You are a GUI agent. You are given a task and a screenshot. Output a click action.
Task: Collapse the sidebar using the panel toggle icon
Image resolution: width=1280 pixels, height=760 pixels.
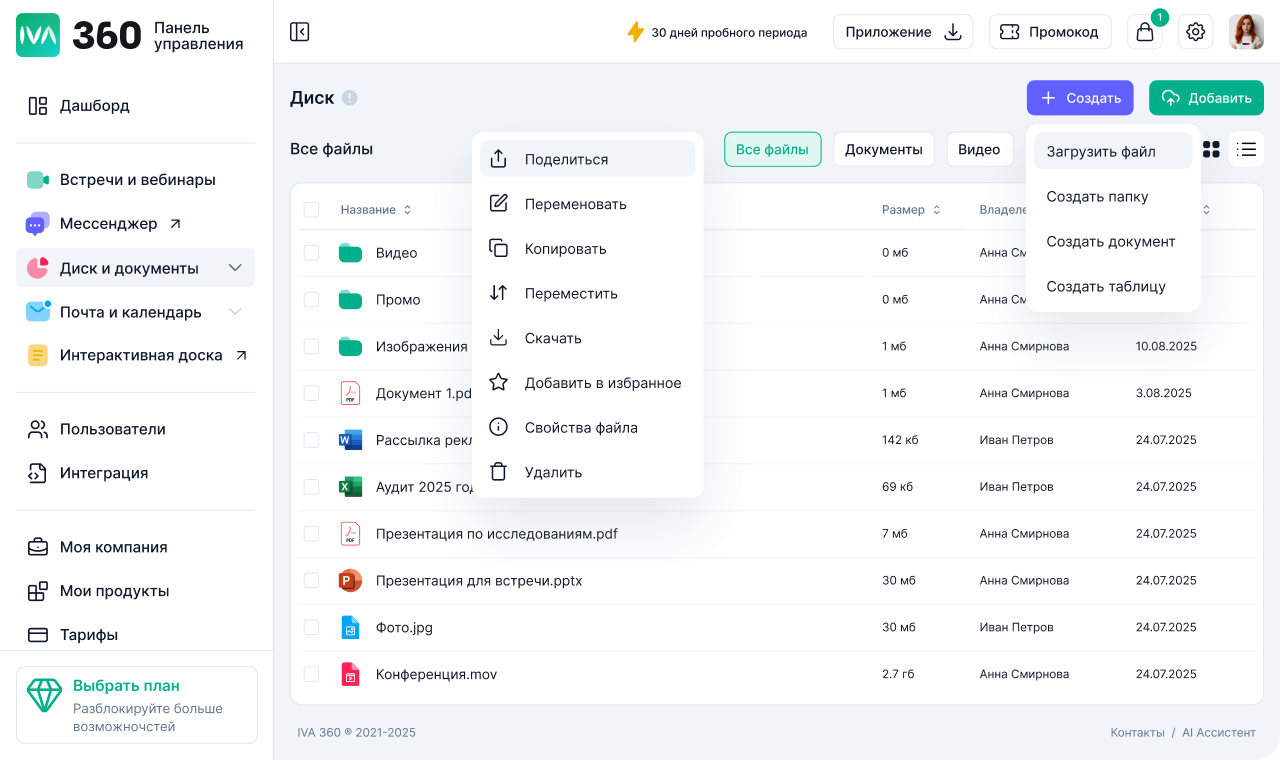[x=299, y=31]
